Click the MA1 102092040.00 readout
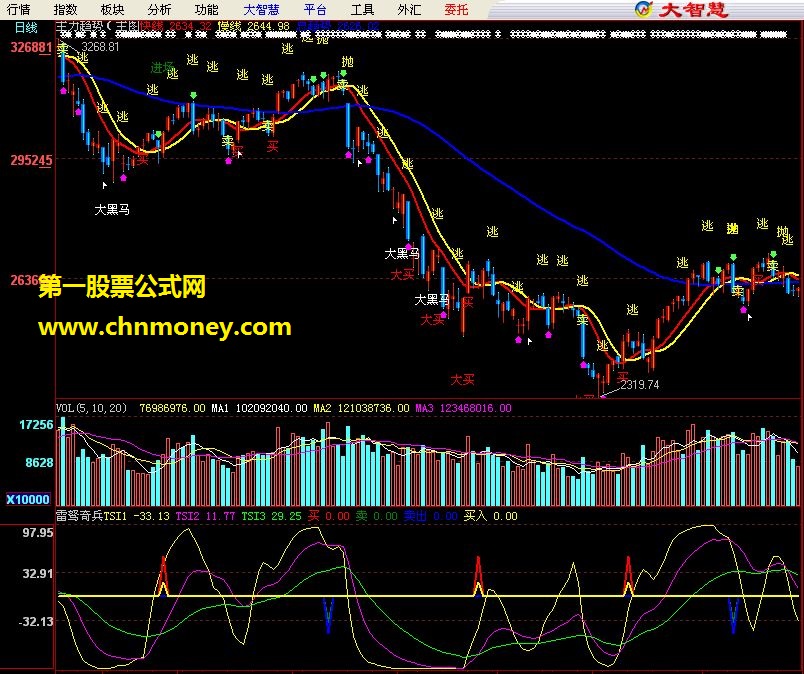804x674 pixels. pos(259,408)
